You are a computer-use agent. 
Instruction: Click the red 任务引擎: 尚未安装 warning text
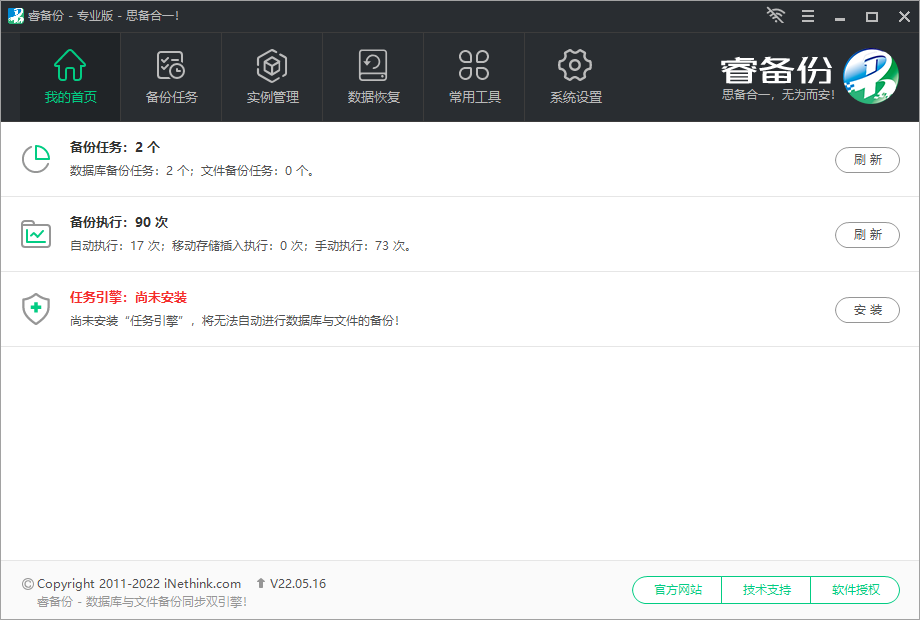click(x=128, y=297)
